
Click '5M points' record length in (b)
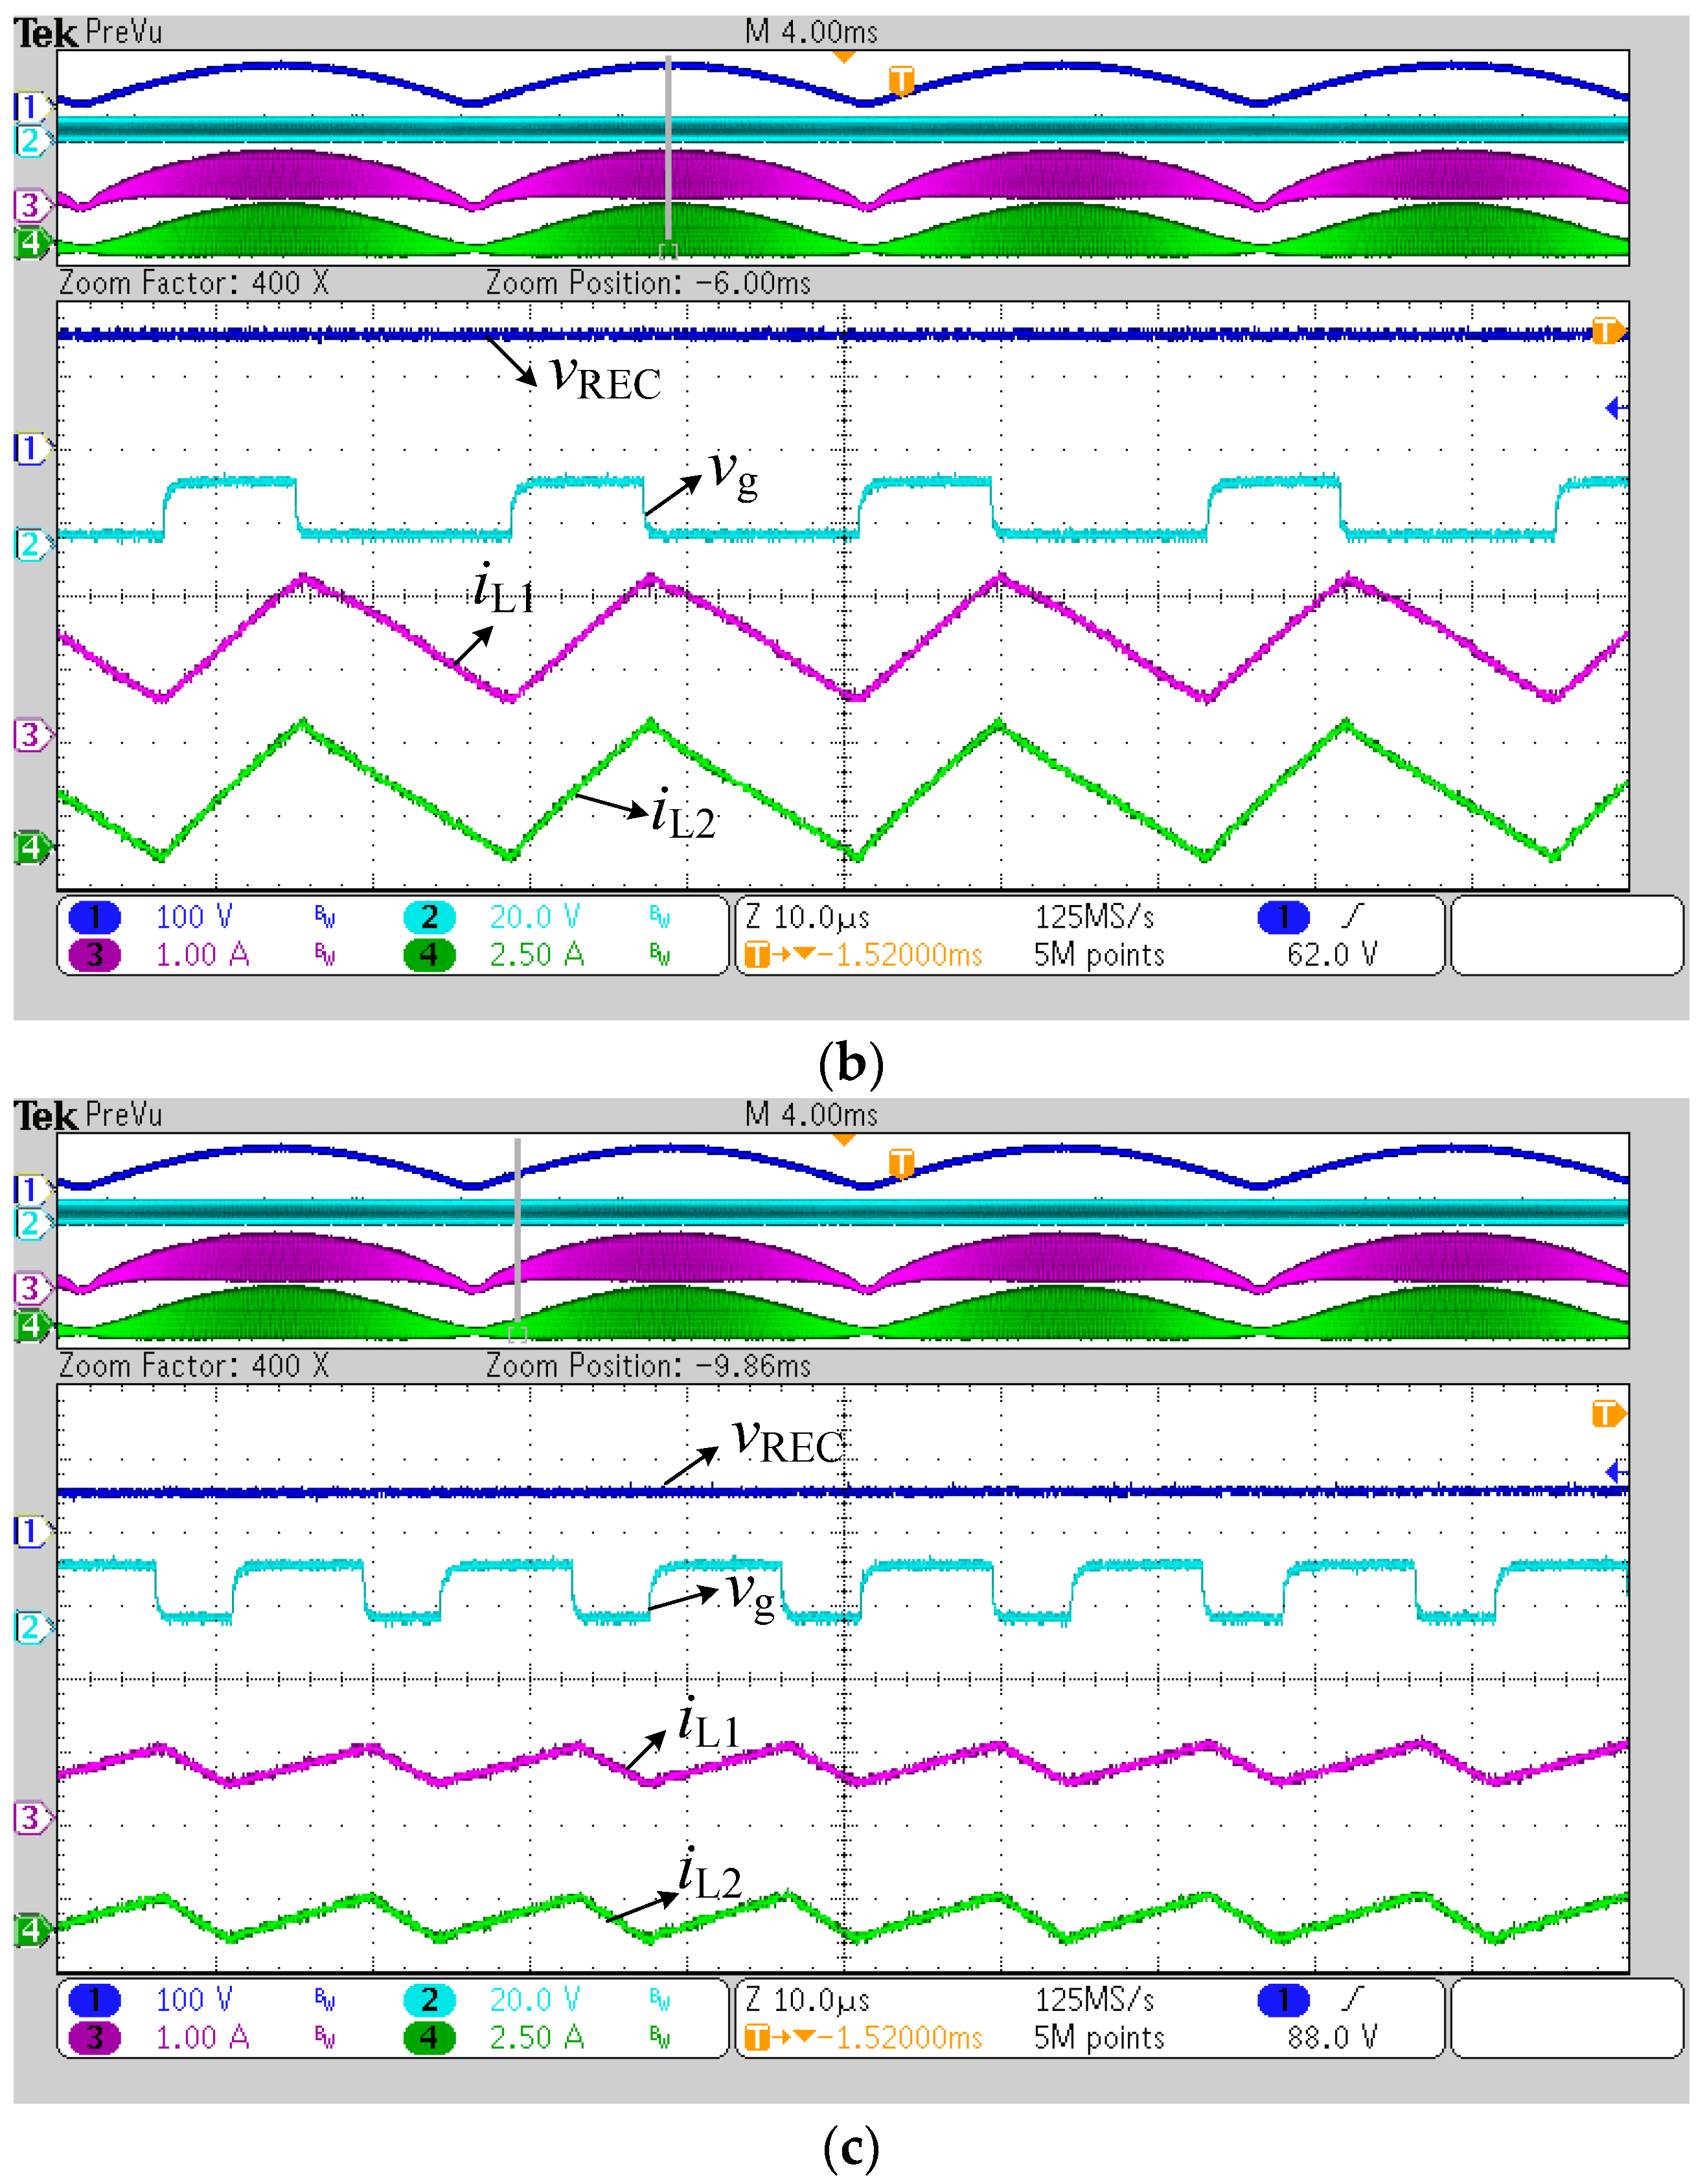click(1099, 956)
